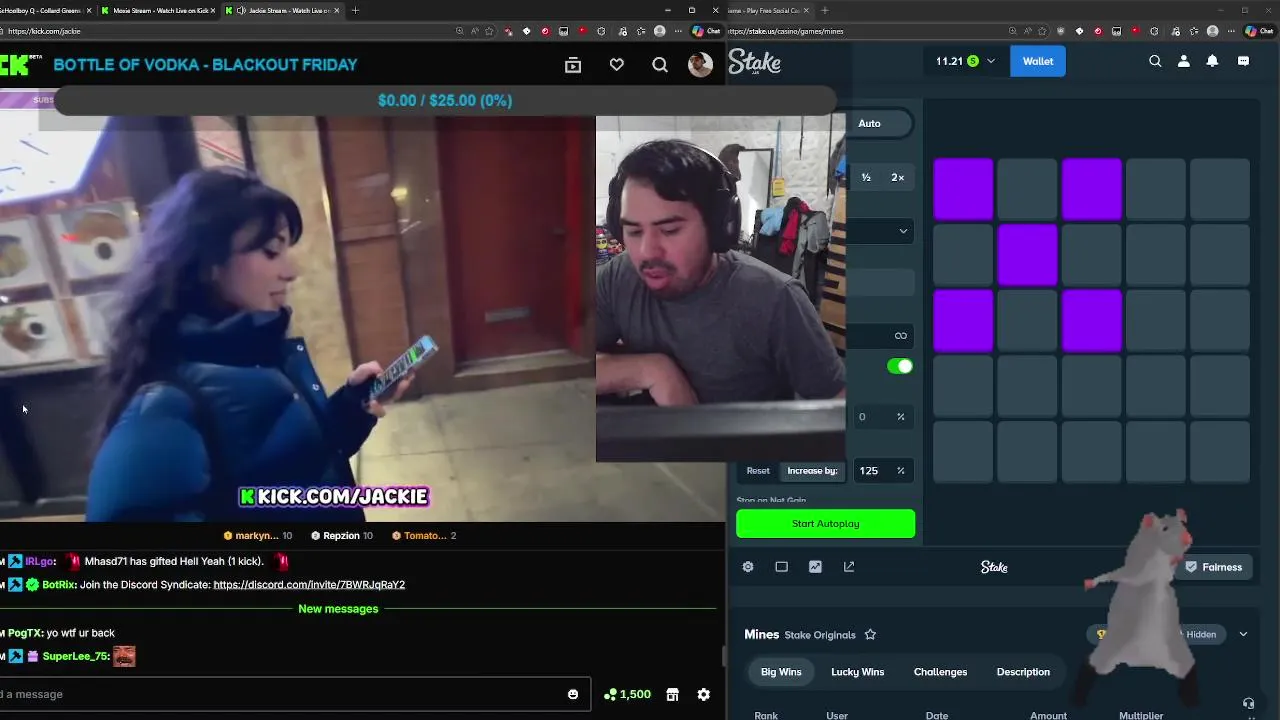Open Kick channel points 1,500 balance

click(628, 694)
